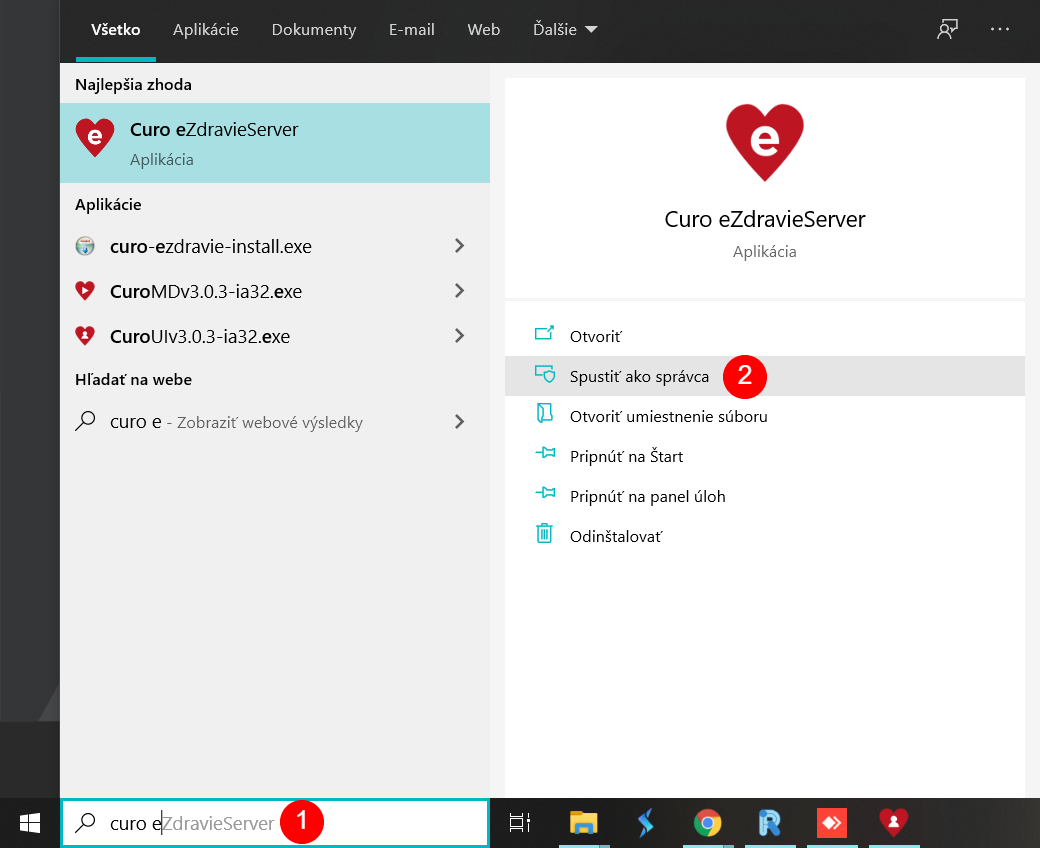
Task: Click the Curo eZdravieServer best match icon
Action: click(x=95, y=137)
